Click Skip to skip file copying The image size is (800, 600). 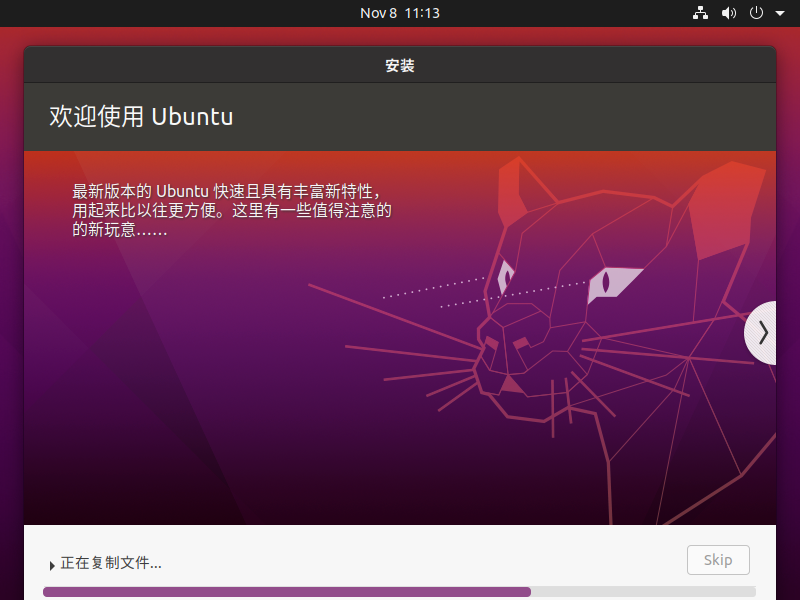[x=718, y=560]
